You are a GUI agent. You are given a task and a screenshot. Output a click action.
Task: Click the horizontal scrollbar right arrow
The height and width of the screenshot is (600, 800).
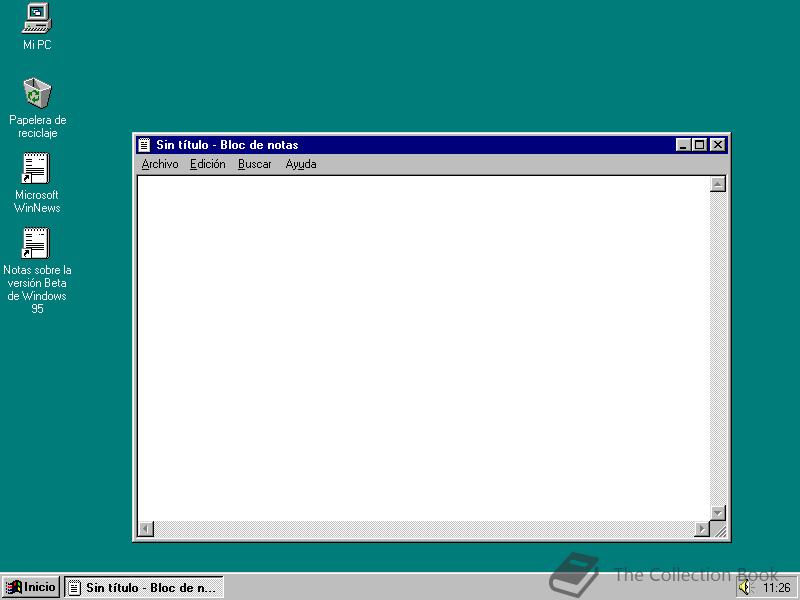pyautogui.click(x=702, y=529)
